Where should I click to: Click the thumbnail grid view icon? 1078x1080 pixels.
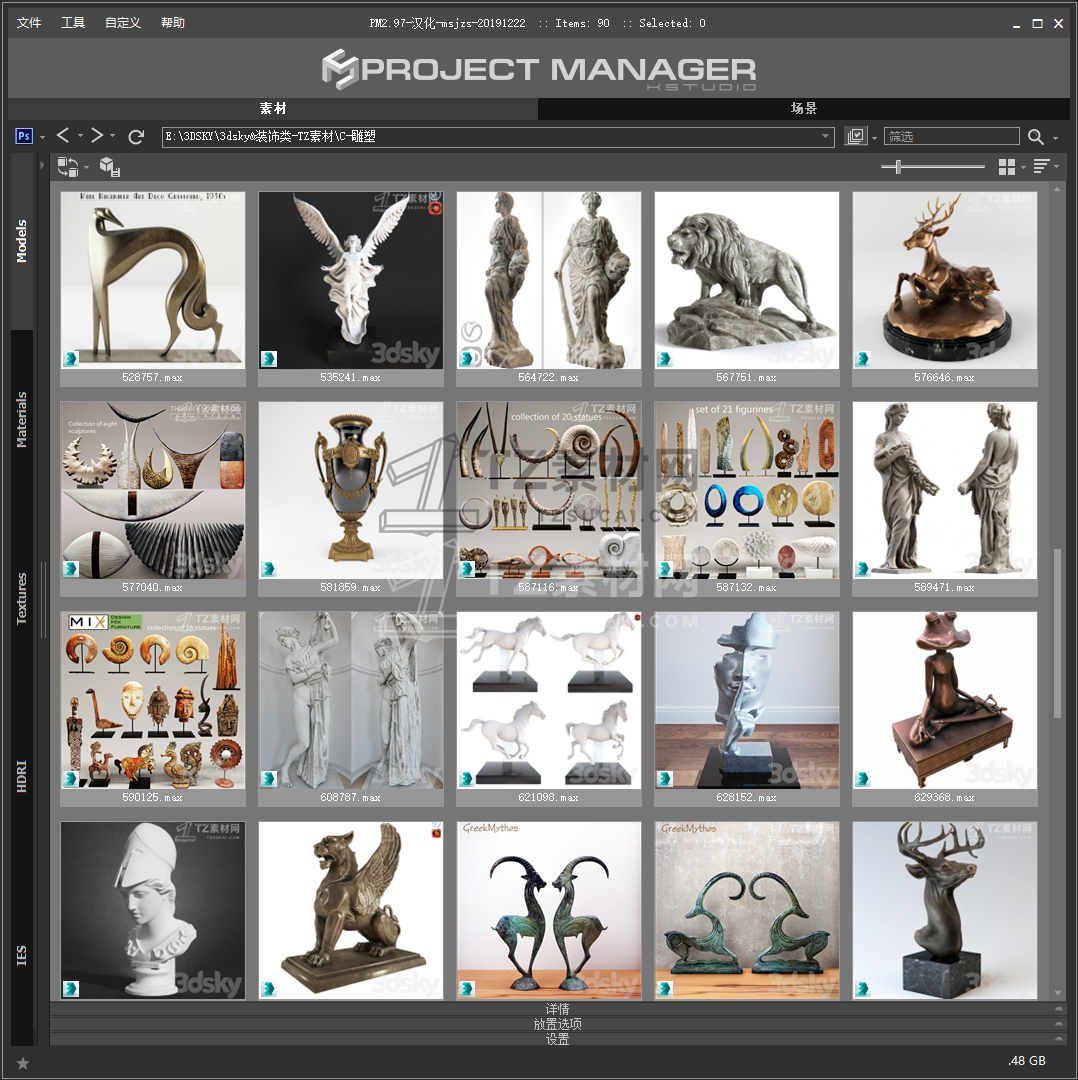click(1007, 167)
